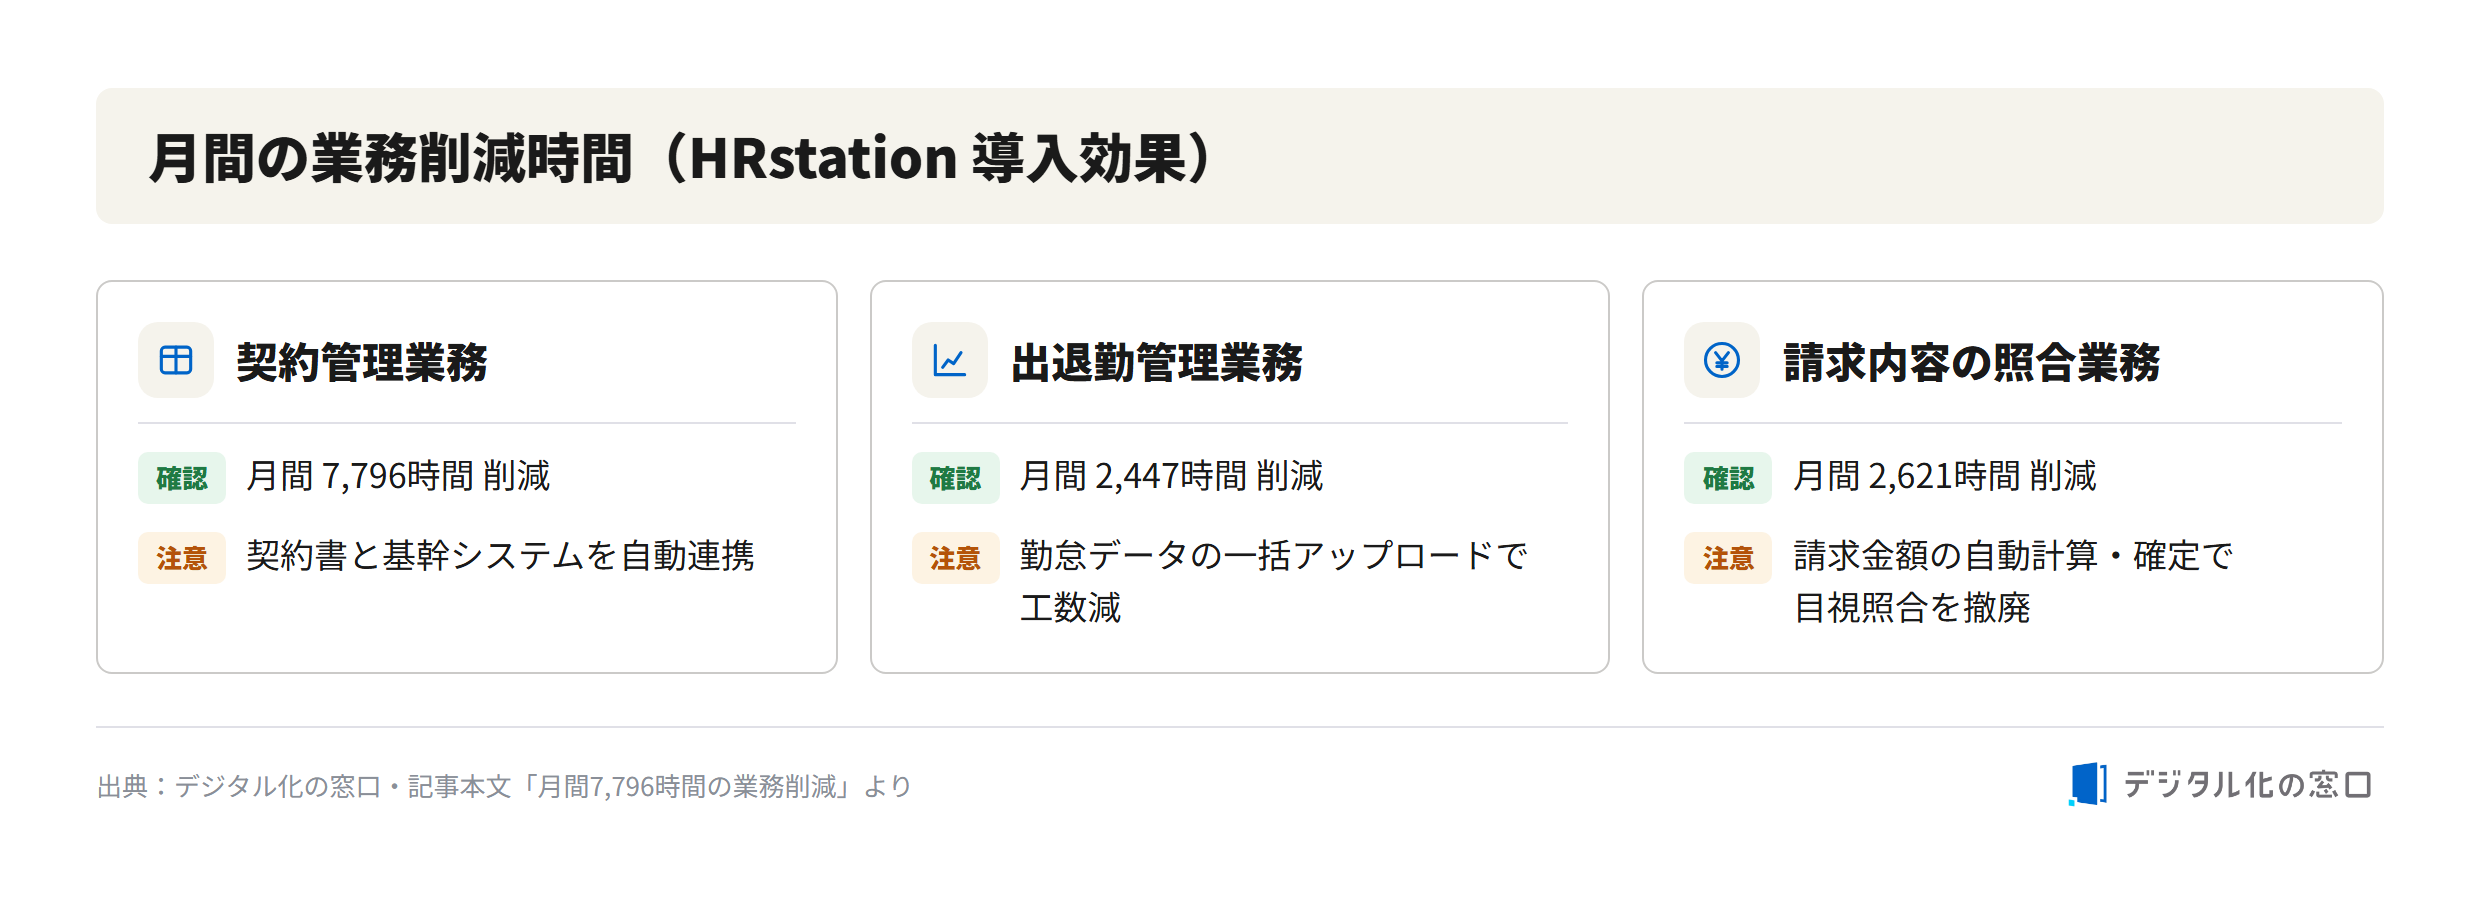Click the title 月間の業務削減時間（HRstation 導入効果）
The height and width of the screenshot is (902, 2480).
[x=683, y=158]
